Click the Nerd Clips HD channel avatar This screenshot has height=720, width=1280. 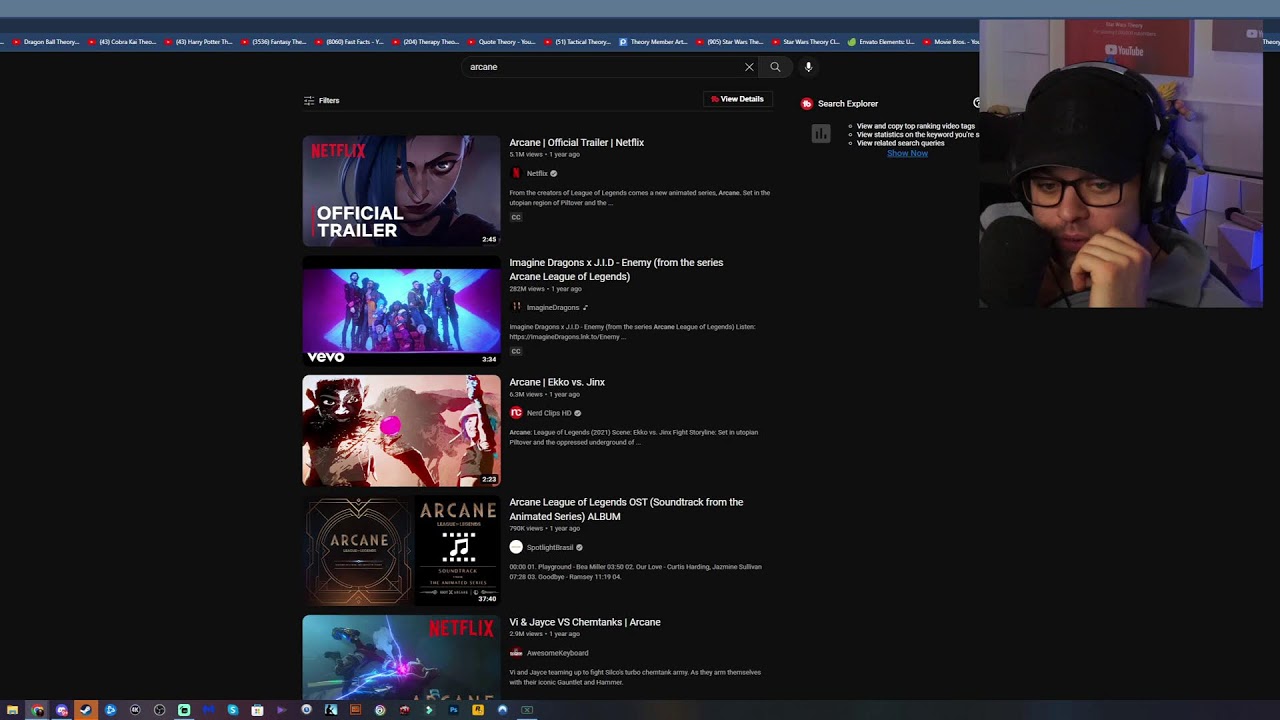click(x=516, y=413)
